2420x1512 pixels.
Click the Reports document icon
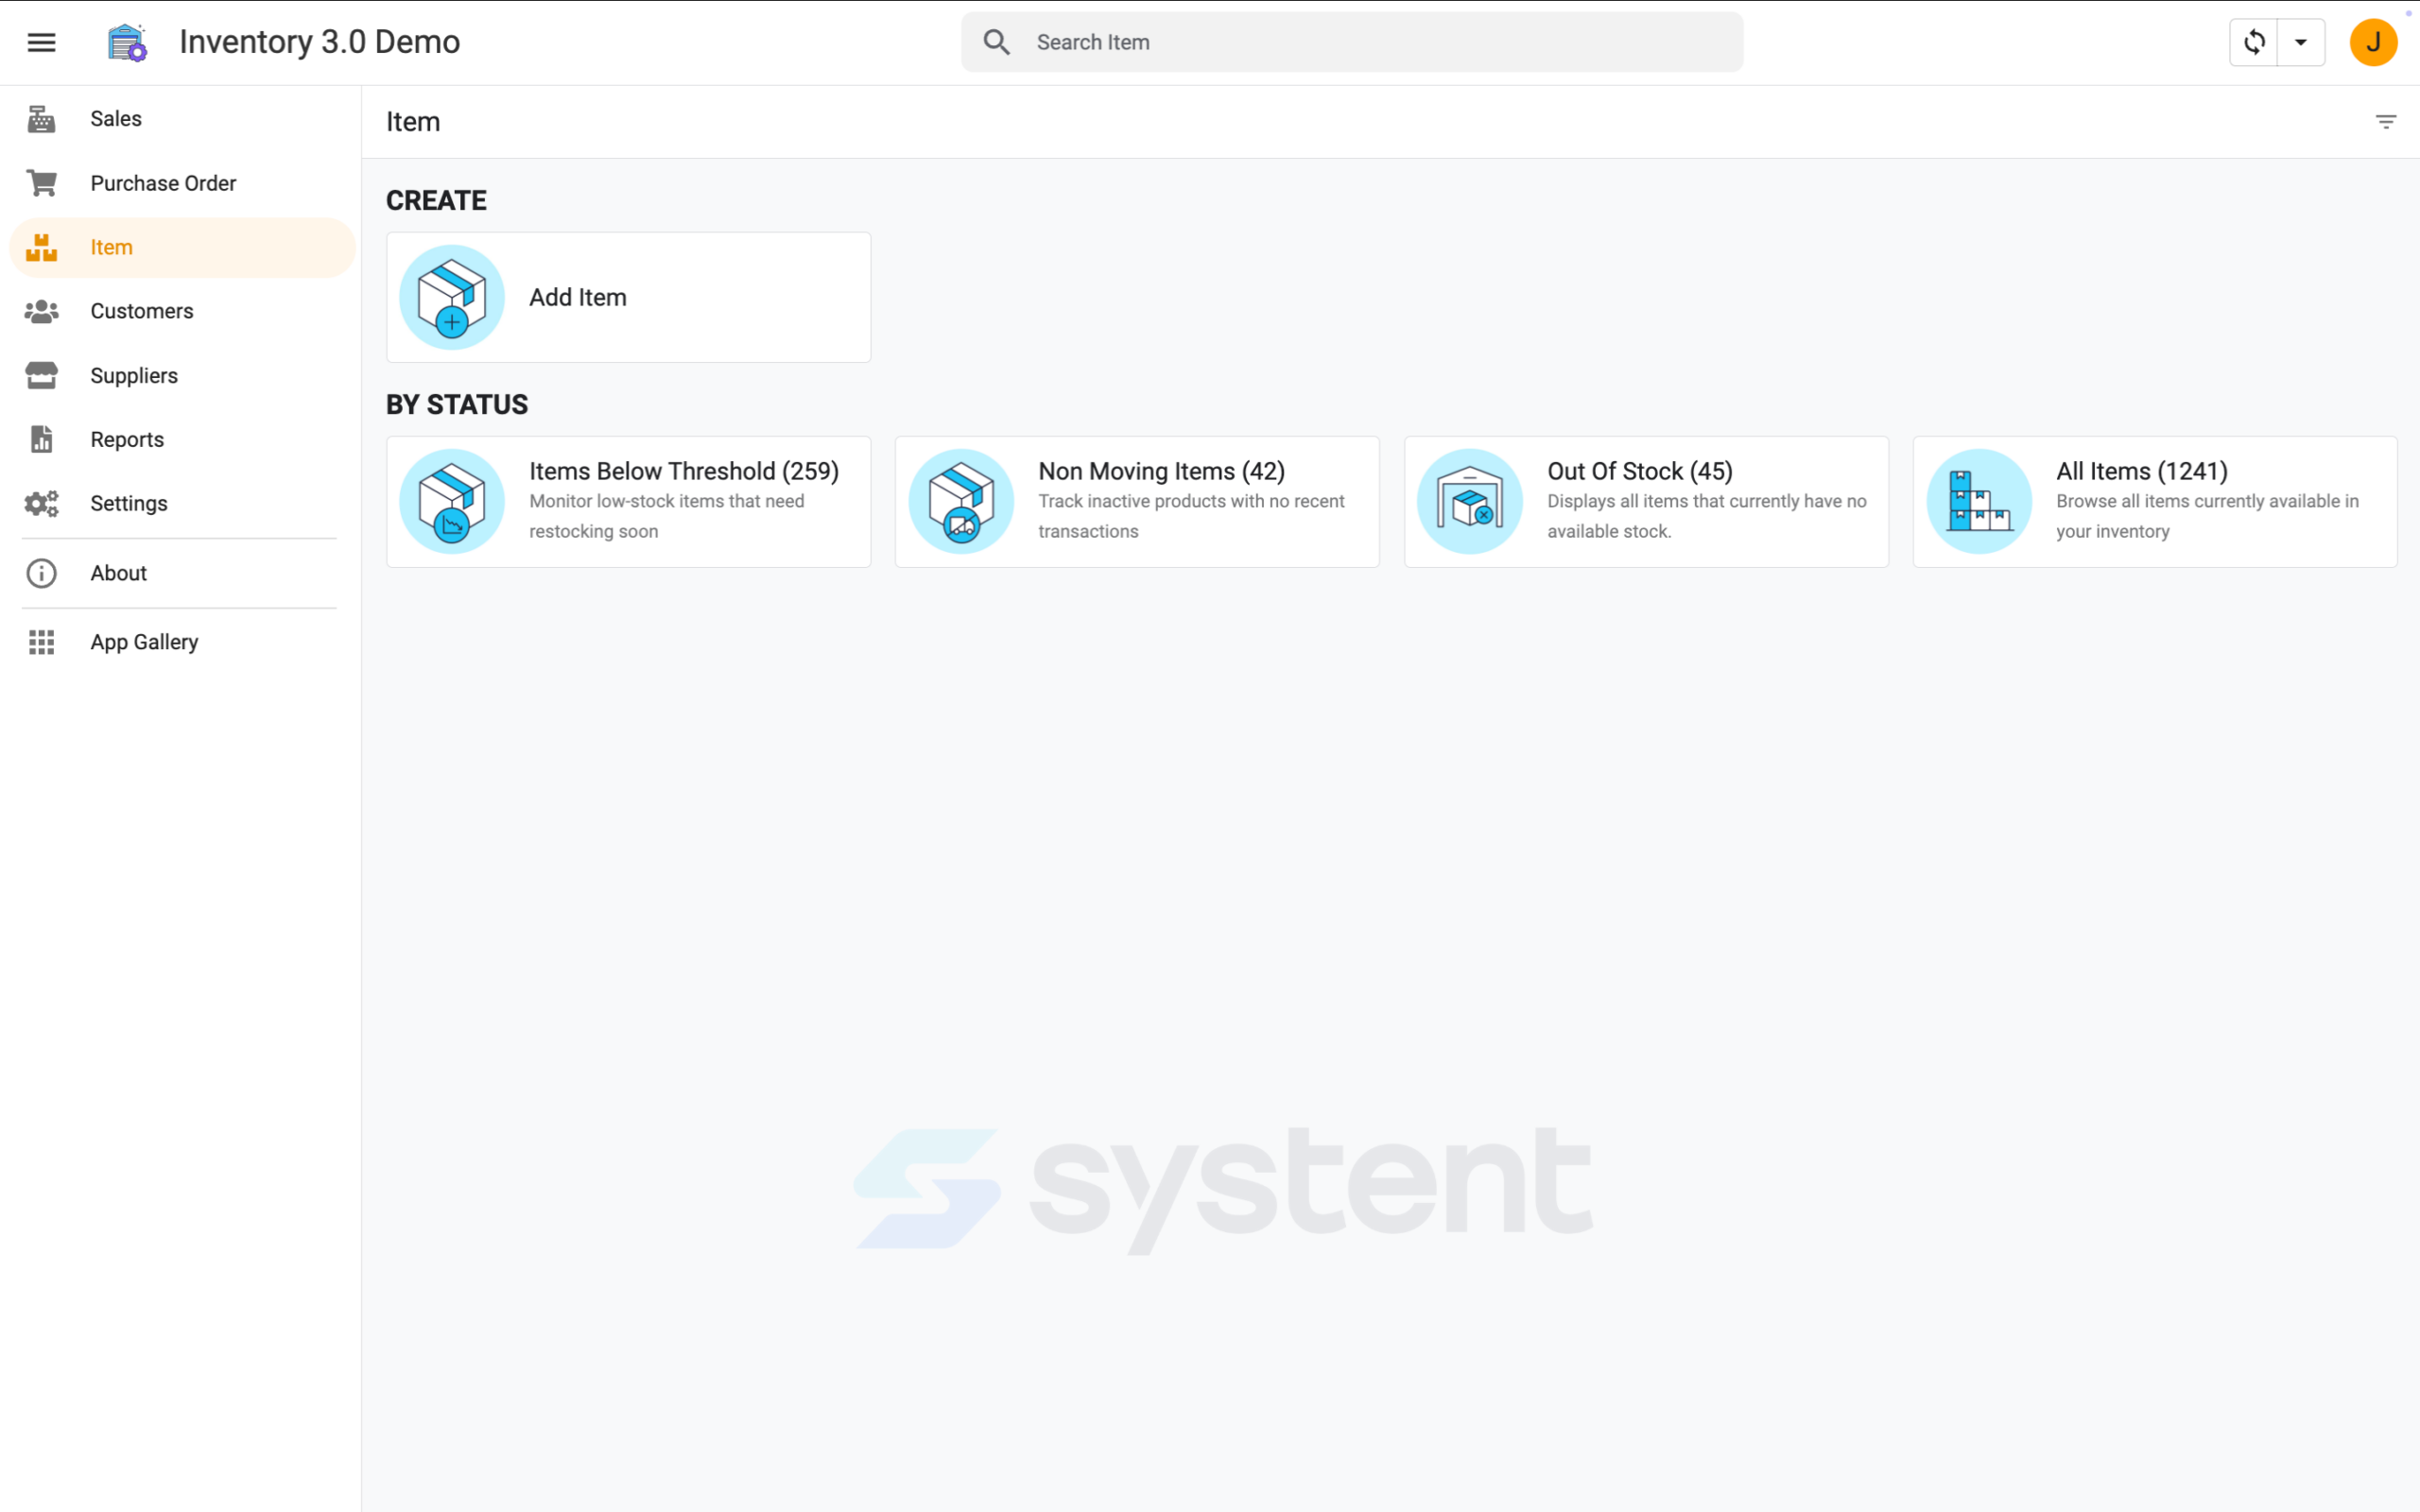[41, 439]
